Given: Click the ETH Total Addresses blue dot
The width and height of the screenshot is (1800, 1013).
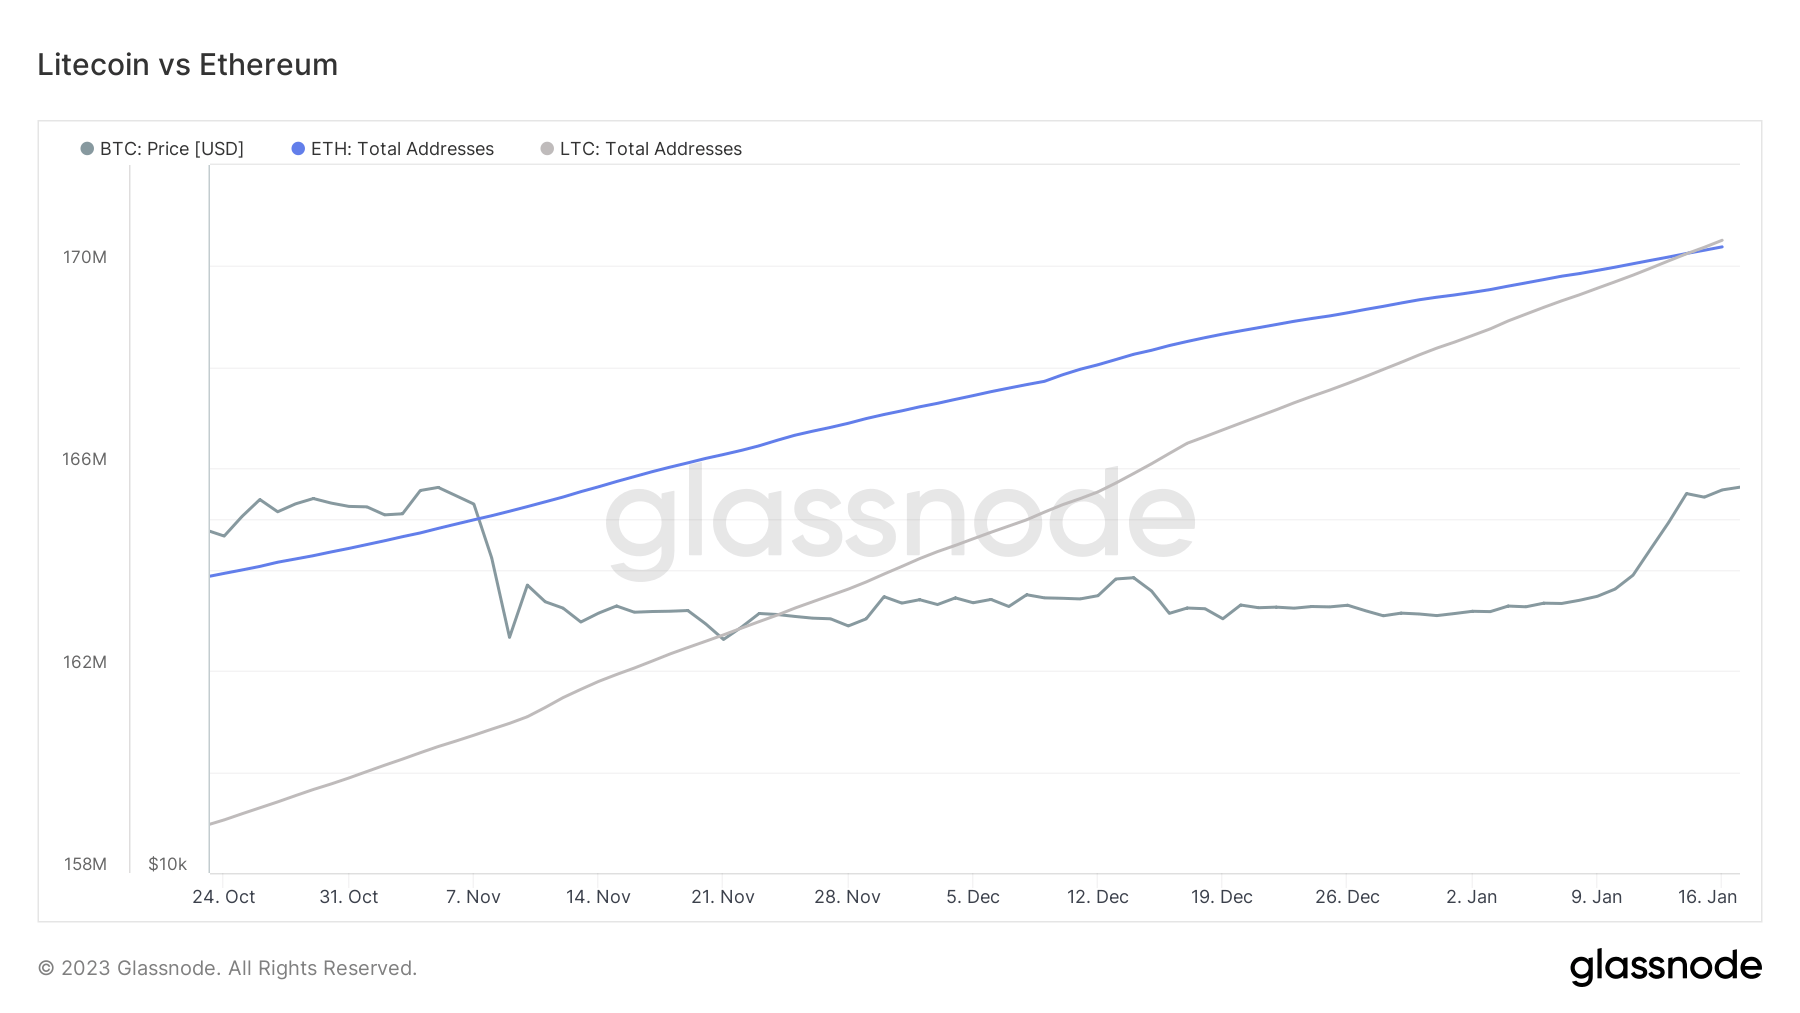Looking at the screenshot, I should tap(298, 149).
